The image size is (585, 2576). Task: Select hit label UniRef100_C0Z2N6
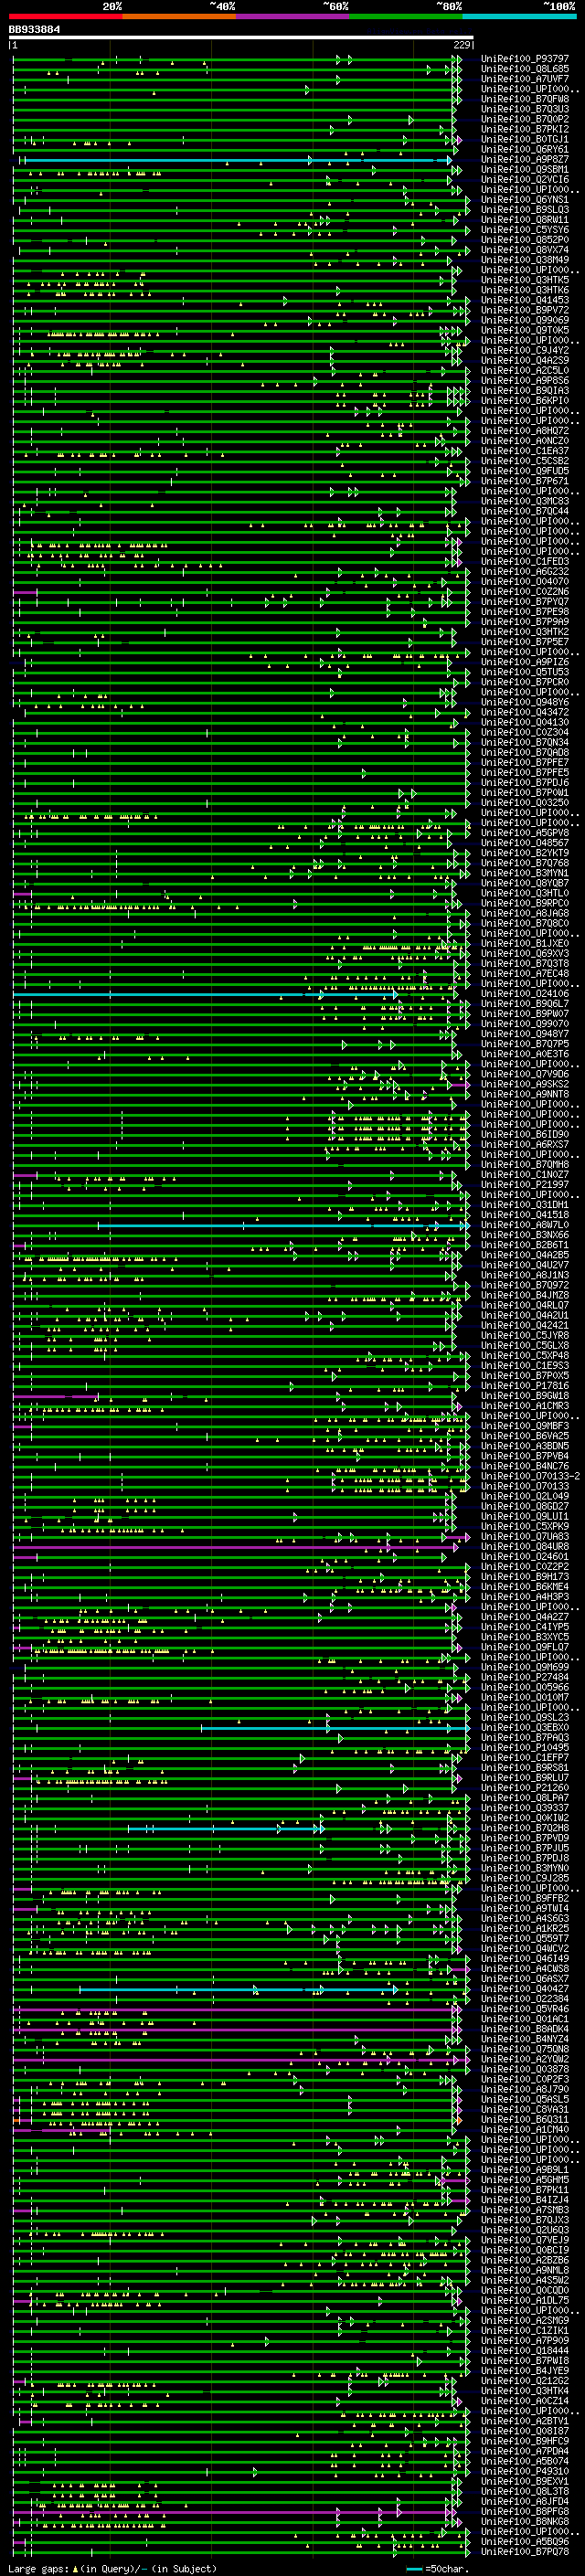pyautogui.click(x=525, y=591)
